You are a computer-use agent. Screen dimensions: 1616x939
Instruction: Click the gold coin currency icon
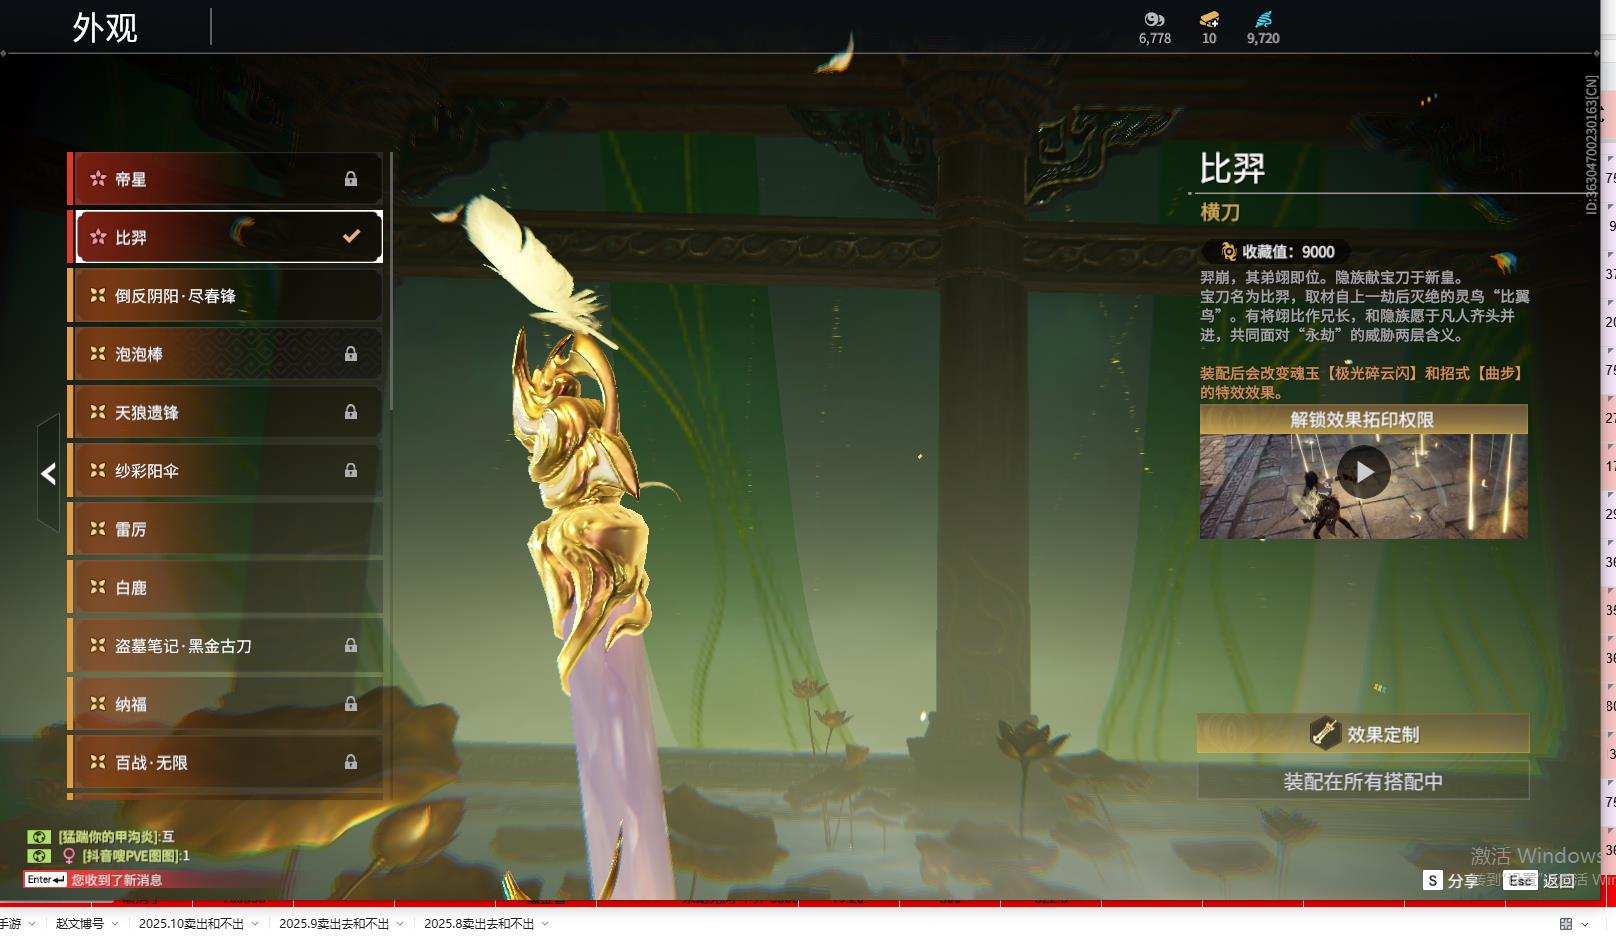[1154, 19]
